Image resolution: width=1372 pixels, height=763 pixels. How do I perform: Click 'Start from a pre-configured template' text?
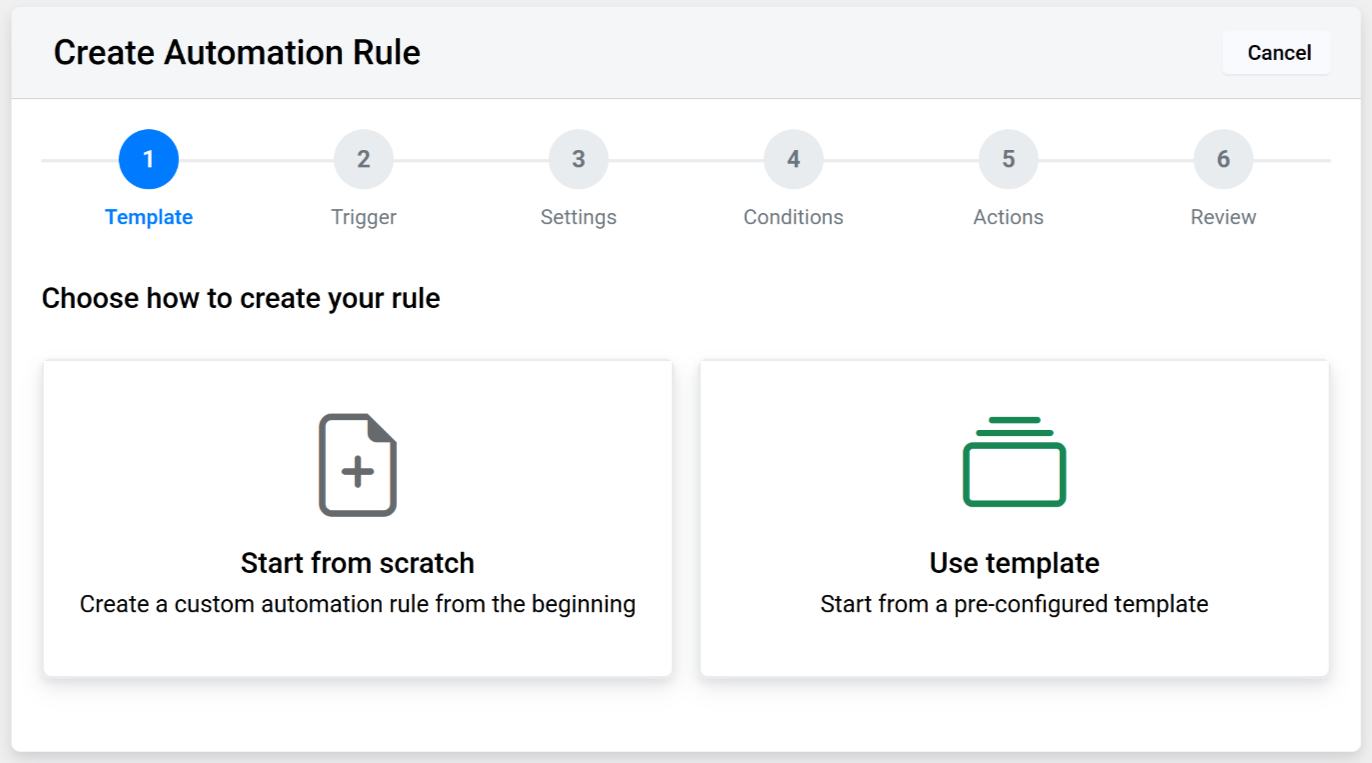(1014, 604)
